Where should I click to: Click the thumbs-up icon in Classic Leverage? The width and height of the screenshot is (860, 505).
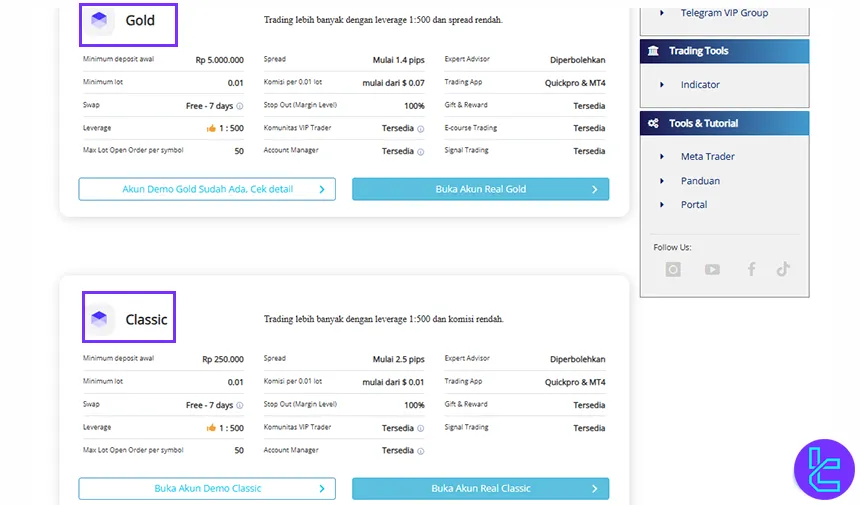211,428
